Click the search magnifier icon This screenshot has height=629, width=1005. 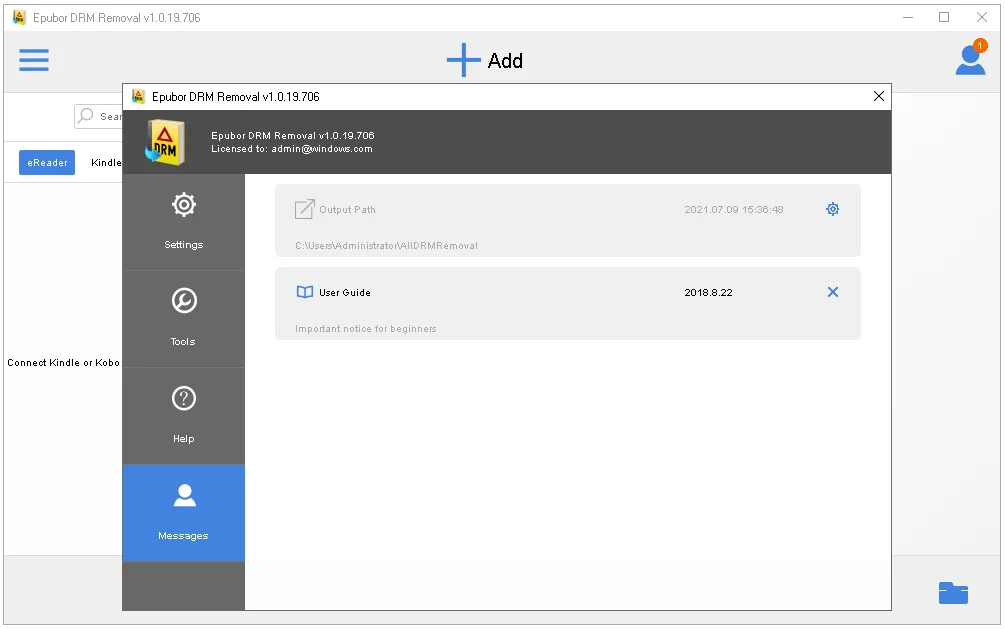(x=85, y=115)
